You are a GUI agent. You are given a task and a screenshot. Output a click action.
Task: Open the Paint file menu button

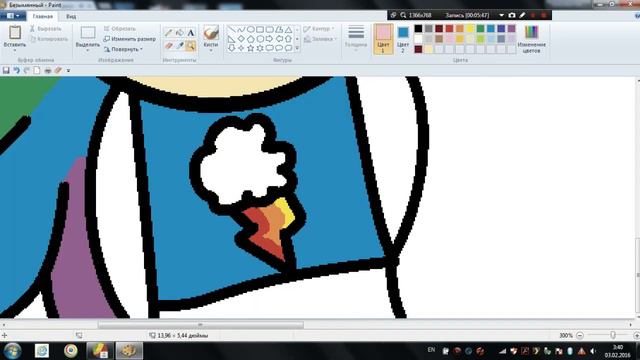13,16
